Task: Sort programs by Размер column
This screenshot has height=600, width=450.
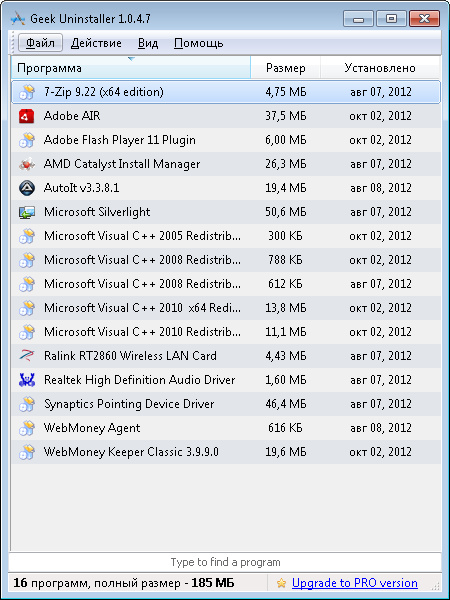Action: pos(285,68)
